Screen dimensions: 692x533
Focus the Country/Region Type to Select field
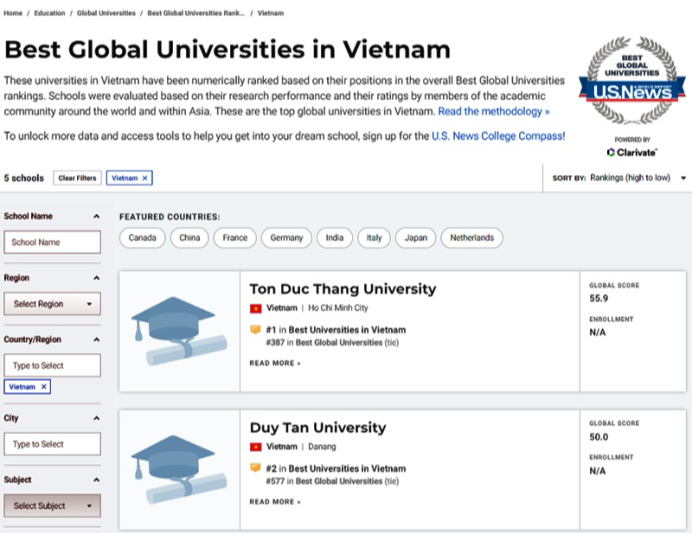(52, 365)
